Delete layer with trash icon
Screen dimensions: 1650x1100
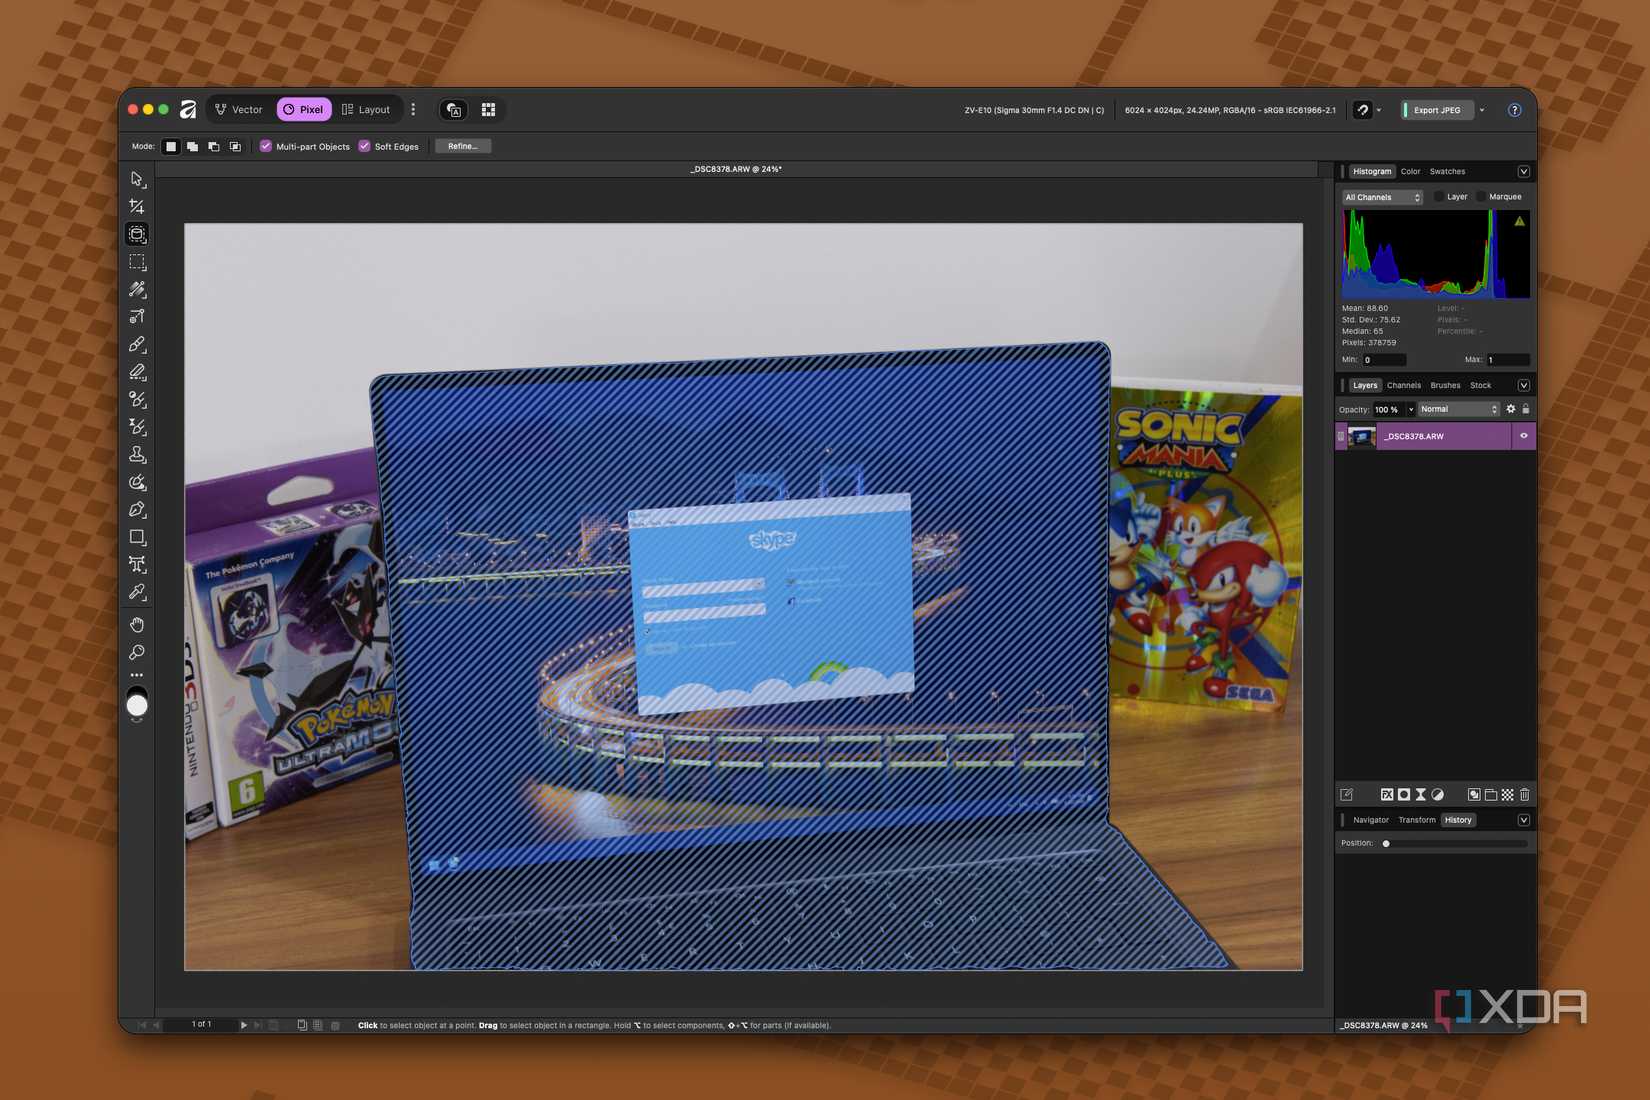tap(1525, 795)
